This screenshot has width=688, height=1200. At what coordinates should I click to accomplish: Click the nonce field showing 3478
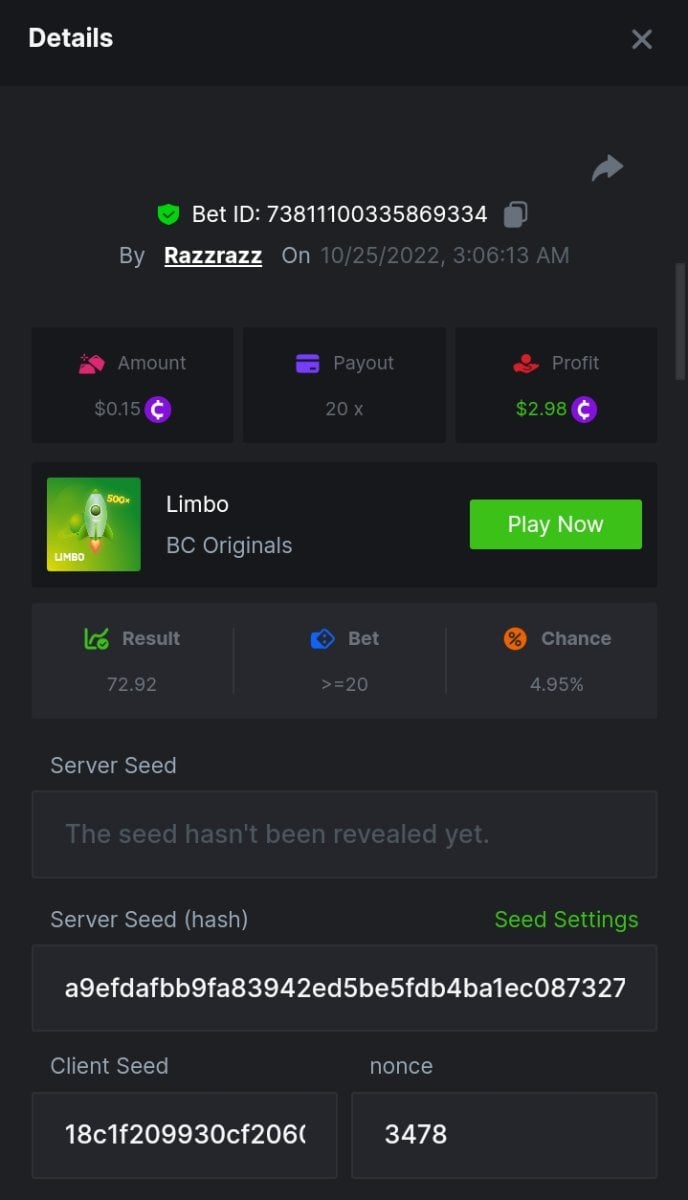(x=503, y=1135)
